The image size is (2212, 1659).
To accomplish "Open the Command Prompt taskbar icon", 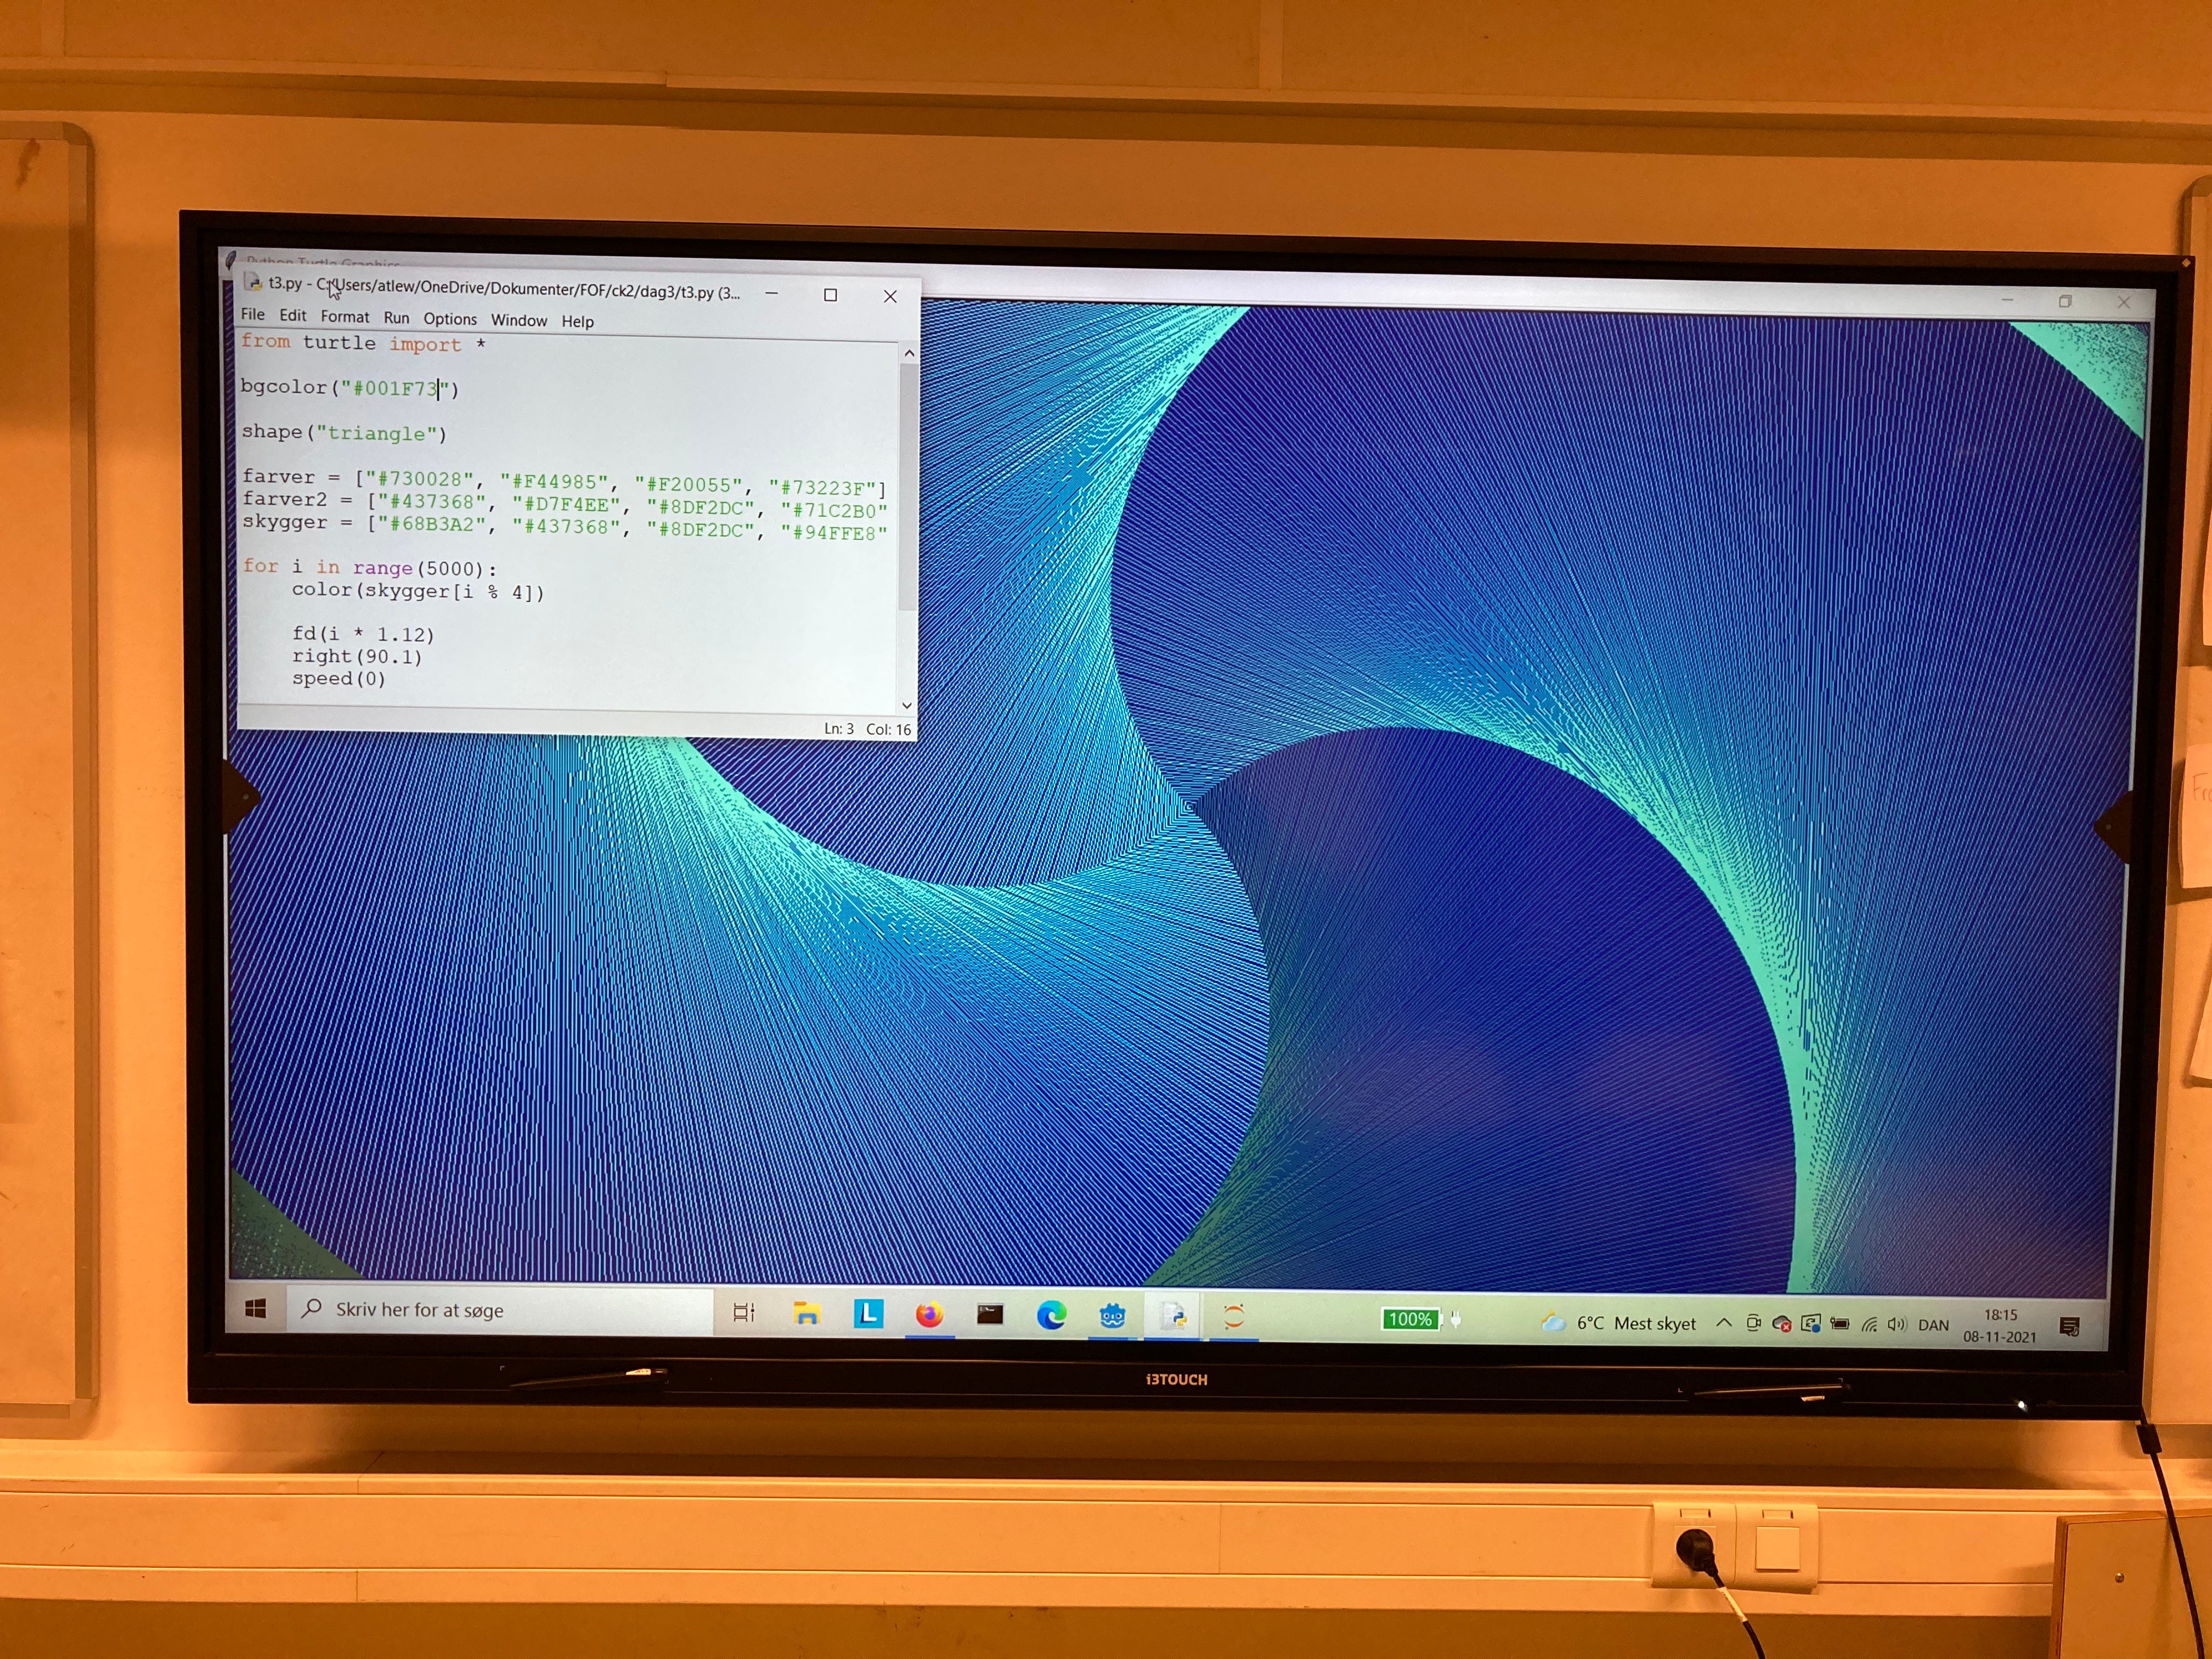I will tap(990, 1315).
